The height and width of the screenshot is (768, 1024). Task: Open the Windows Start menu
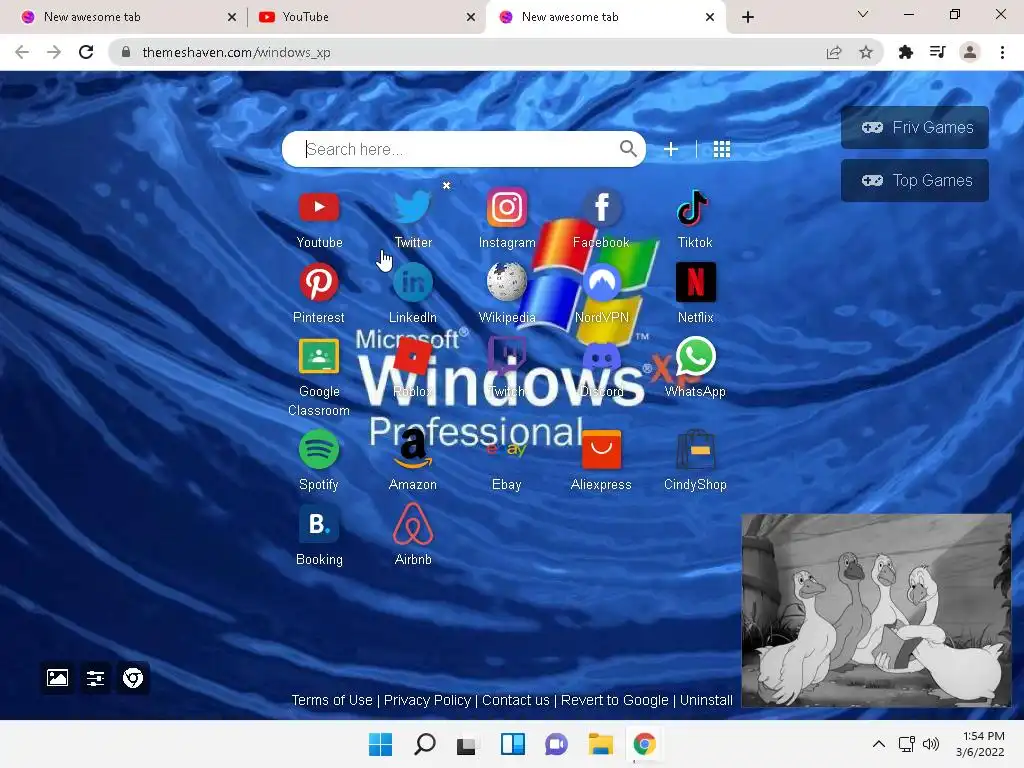(380, 744)
